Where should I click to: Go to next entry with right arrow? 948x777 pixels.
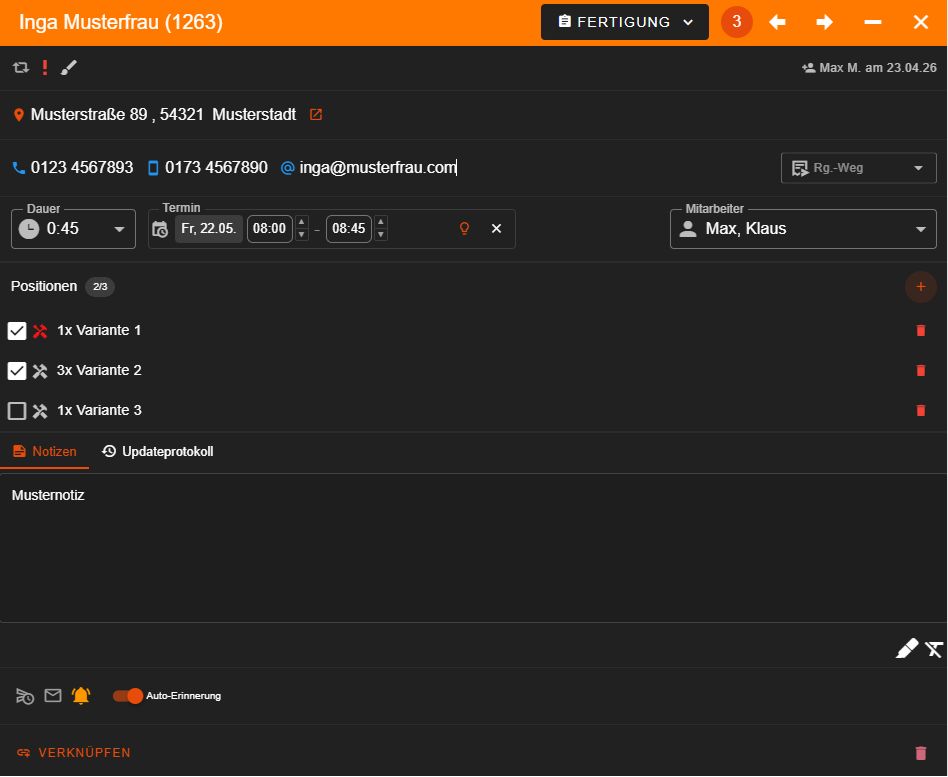(x=825, y=22)
